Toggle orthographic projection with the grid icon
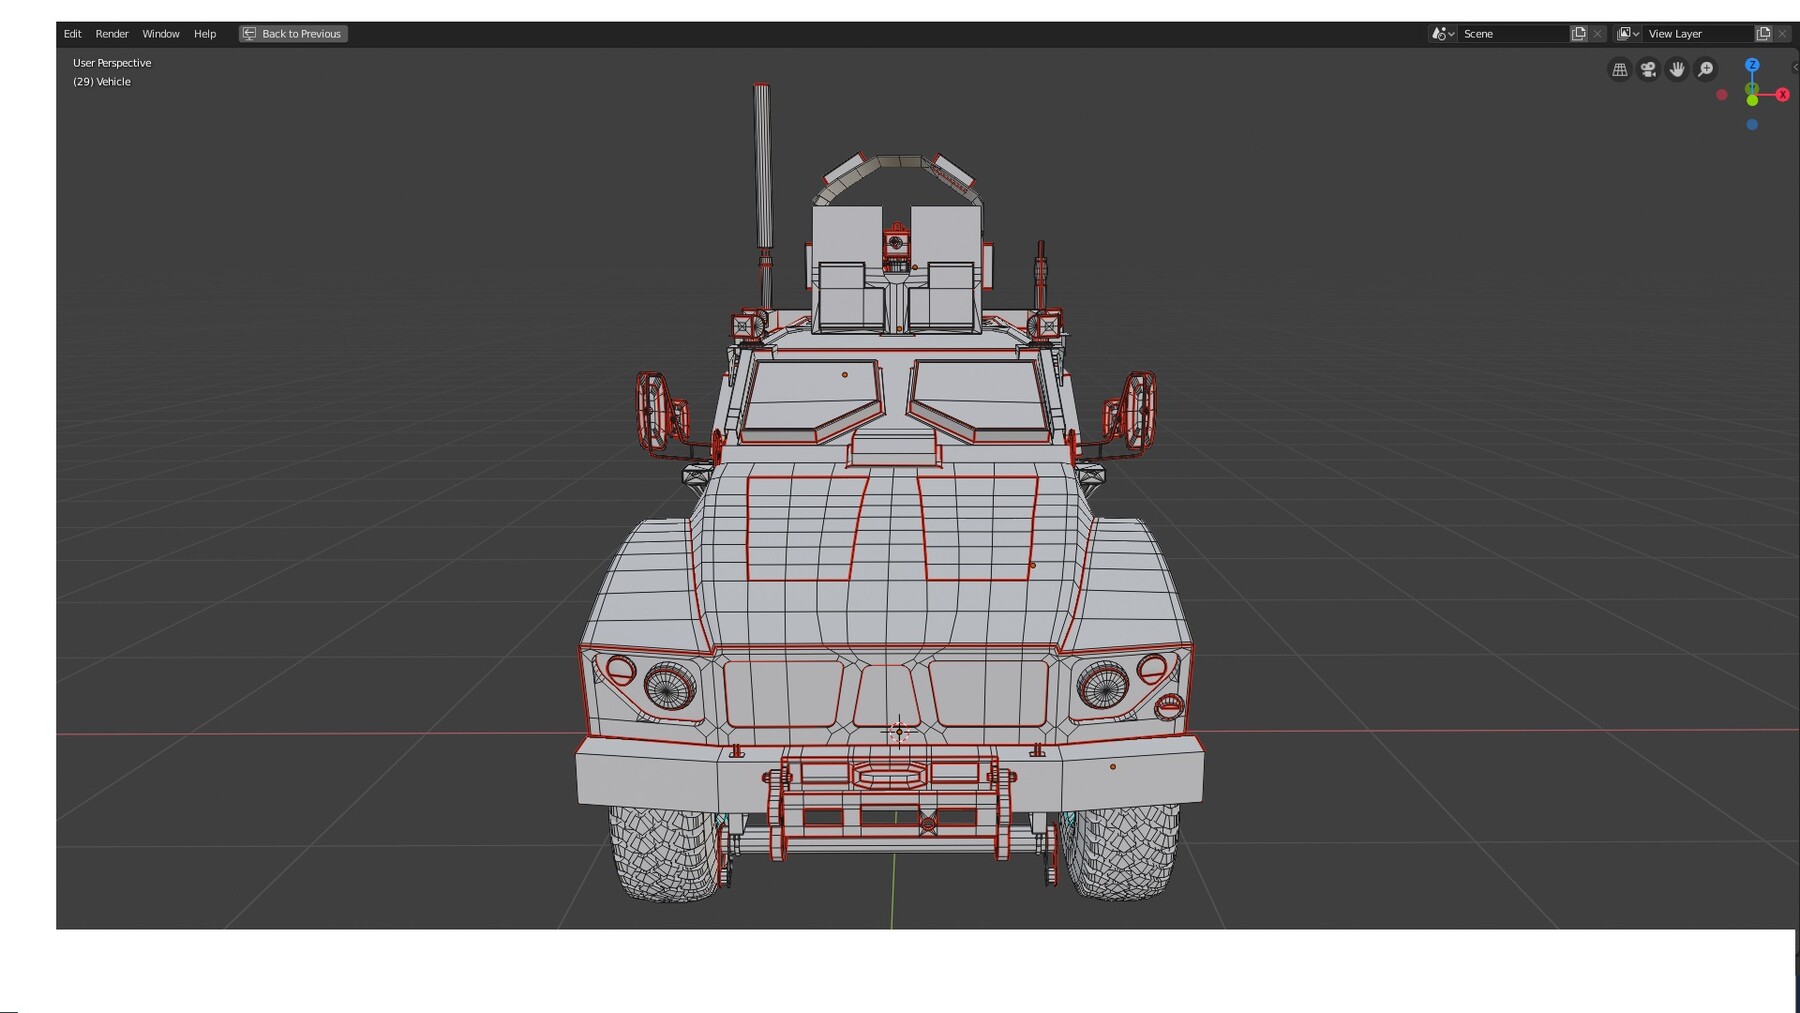 pos(1620,69)
